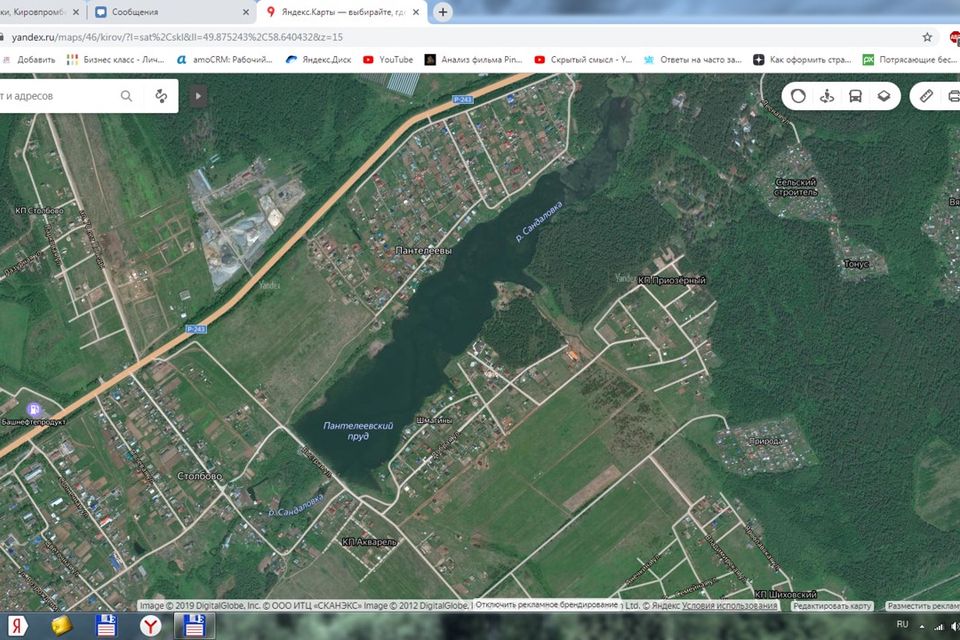Click the search magnifier icon in Yandex Maps
Viewport: 960px width, 640px height.
pos(126,96)
